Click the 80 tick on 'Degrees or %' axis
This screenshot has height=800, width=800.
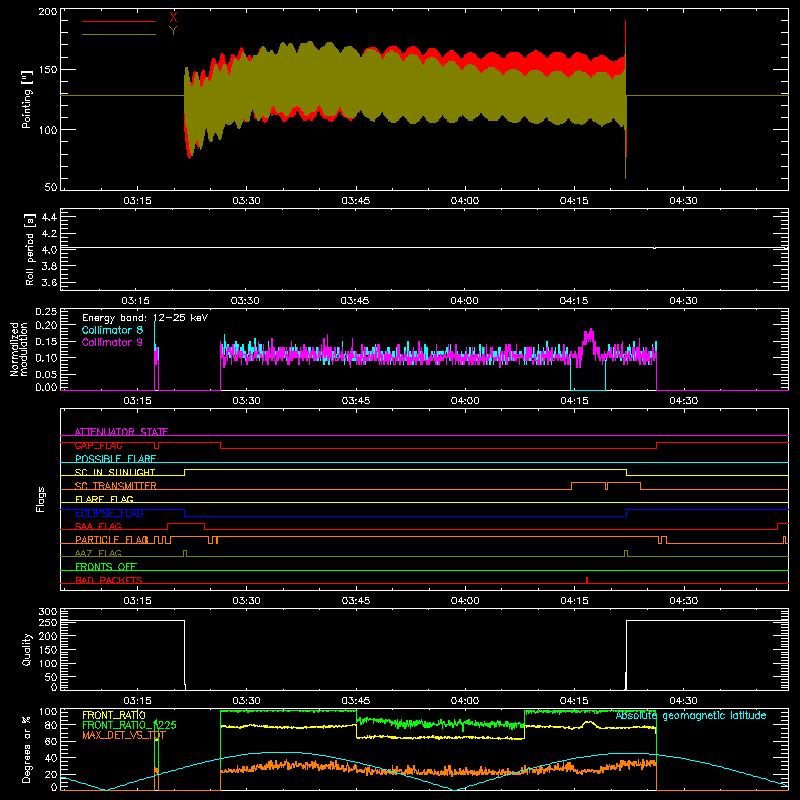point(51,725)
